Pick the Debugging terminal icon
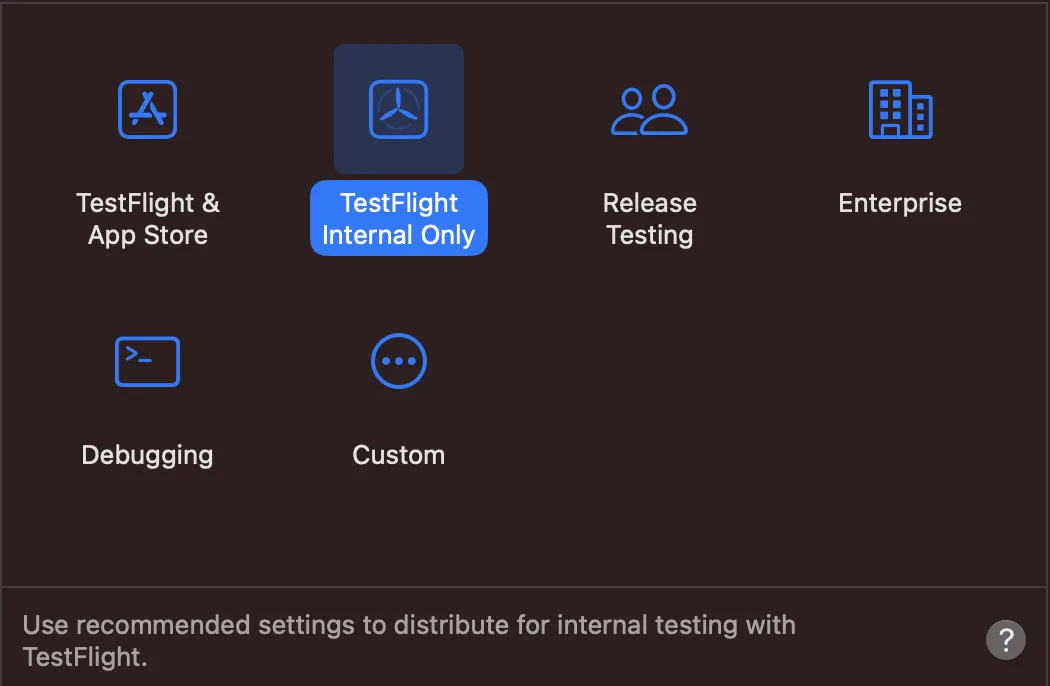The height and width of the screenshot is (686, 1050). (x=148, y=361)
